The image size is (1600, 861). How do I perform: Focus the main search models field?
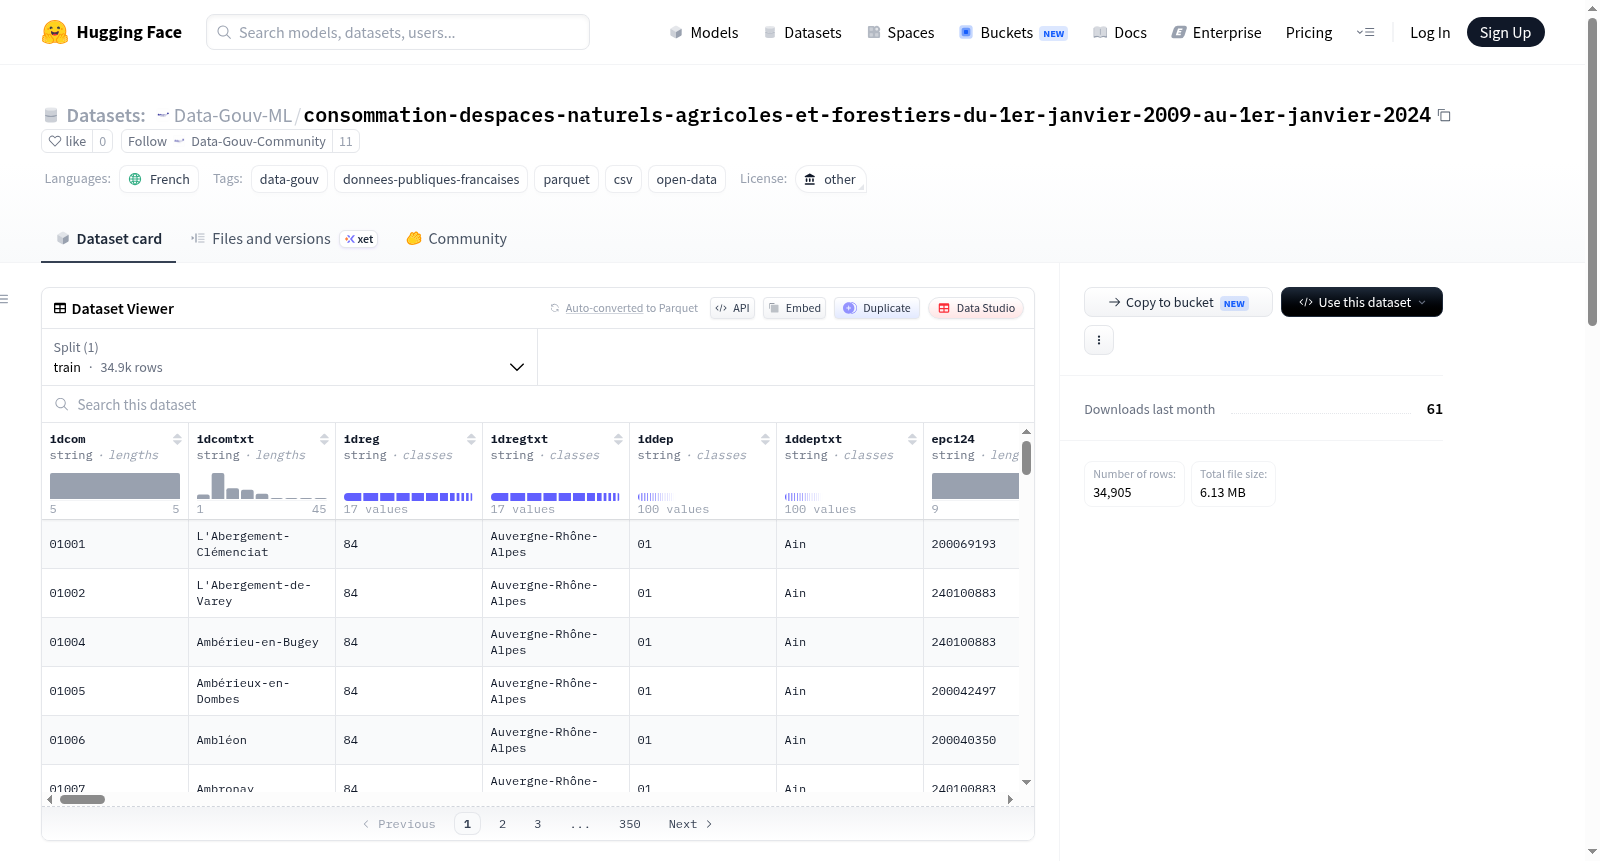click(x=398, y=33)
